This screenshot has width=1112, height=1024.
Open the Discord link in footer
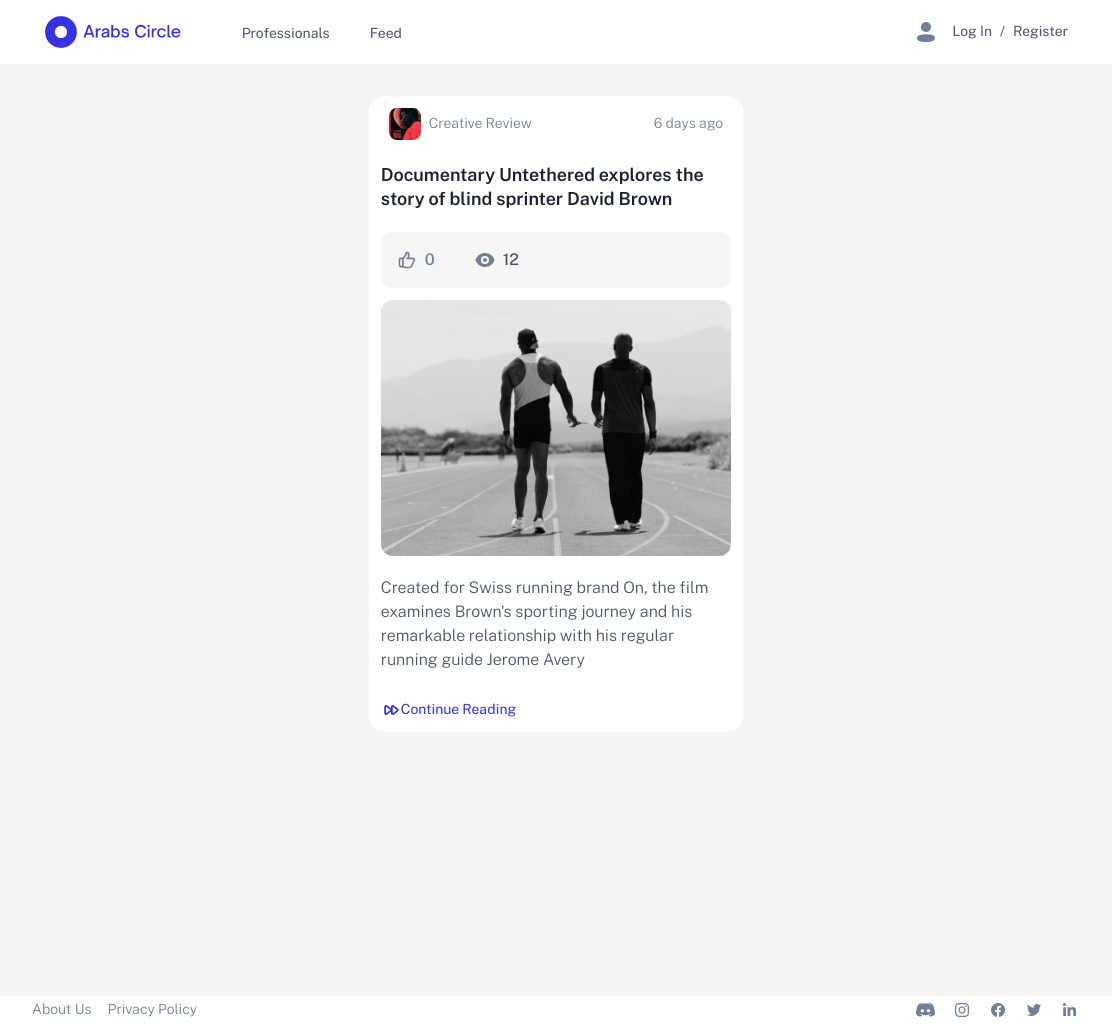925,1010
